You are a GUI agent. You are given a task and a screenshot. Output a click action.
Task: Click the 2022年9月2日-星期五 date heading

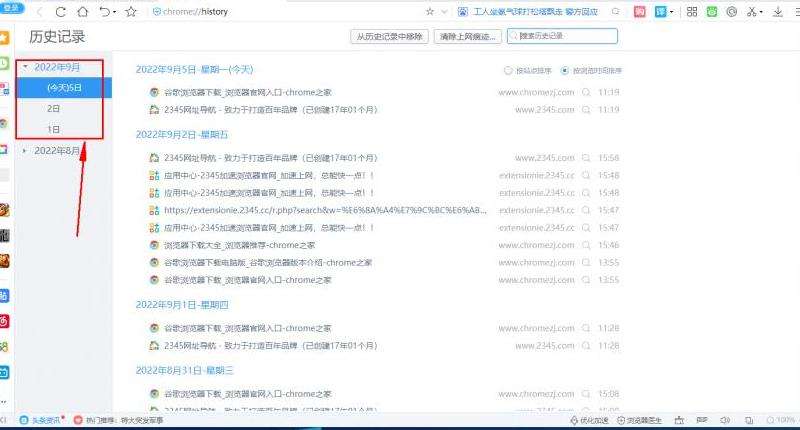(x=182, y=135)
